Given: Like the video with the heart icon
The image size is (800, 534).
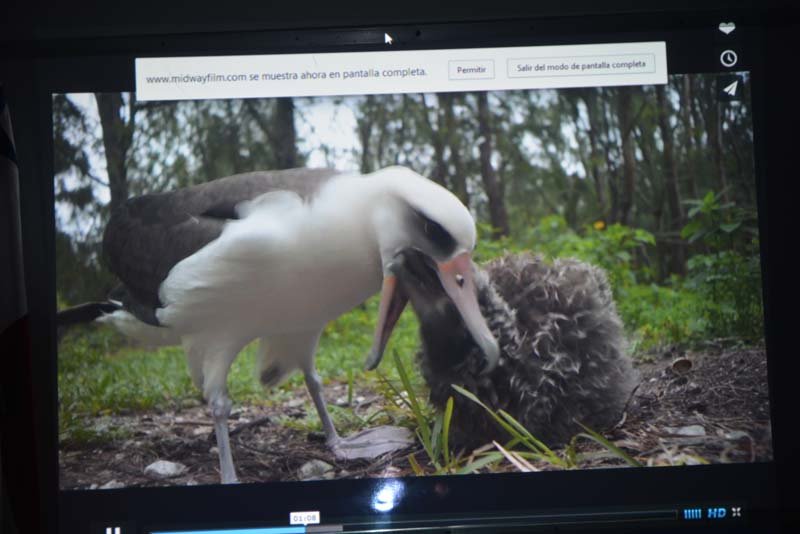Looking at the screenshot, I should coord(727,28).
